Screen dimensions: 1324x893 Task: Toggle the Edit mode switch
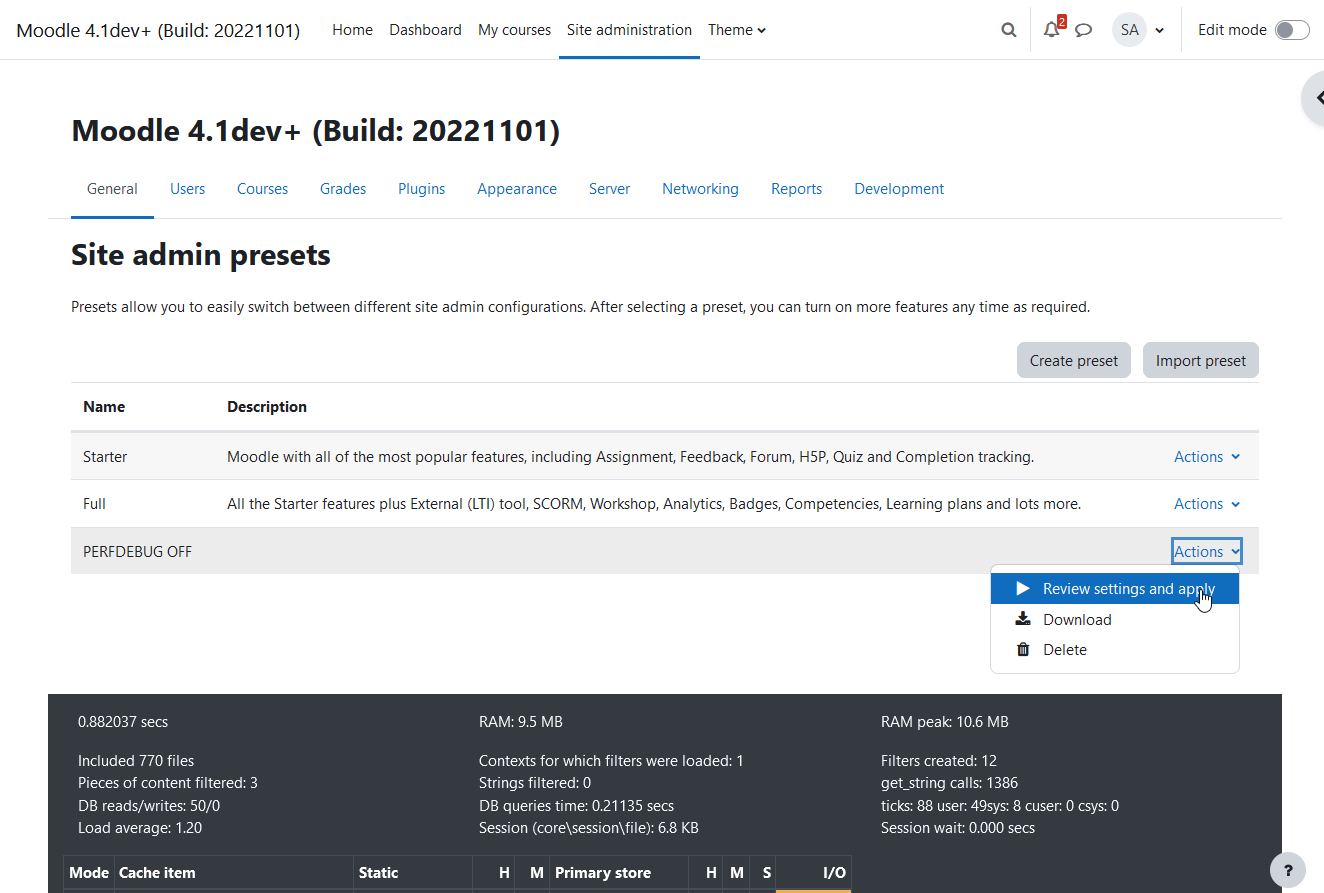click(x=1291, y=30)
